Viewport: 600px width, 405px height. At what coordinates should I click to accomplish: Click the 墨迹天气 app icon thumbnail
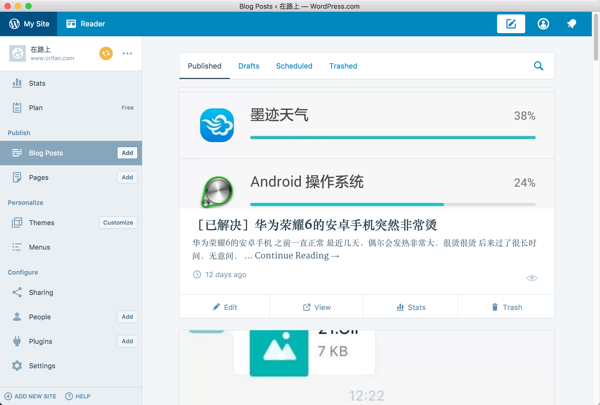[x=217, y=125]
